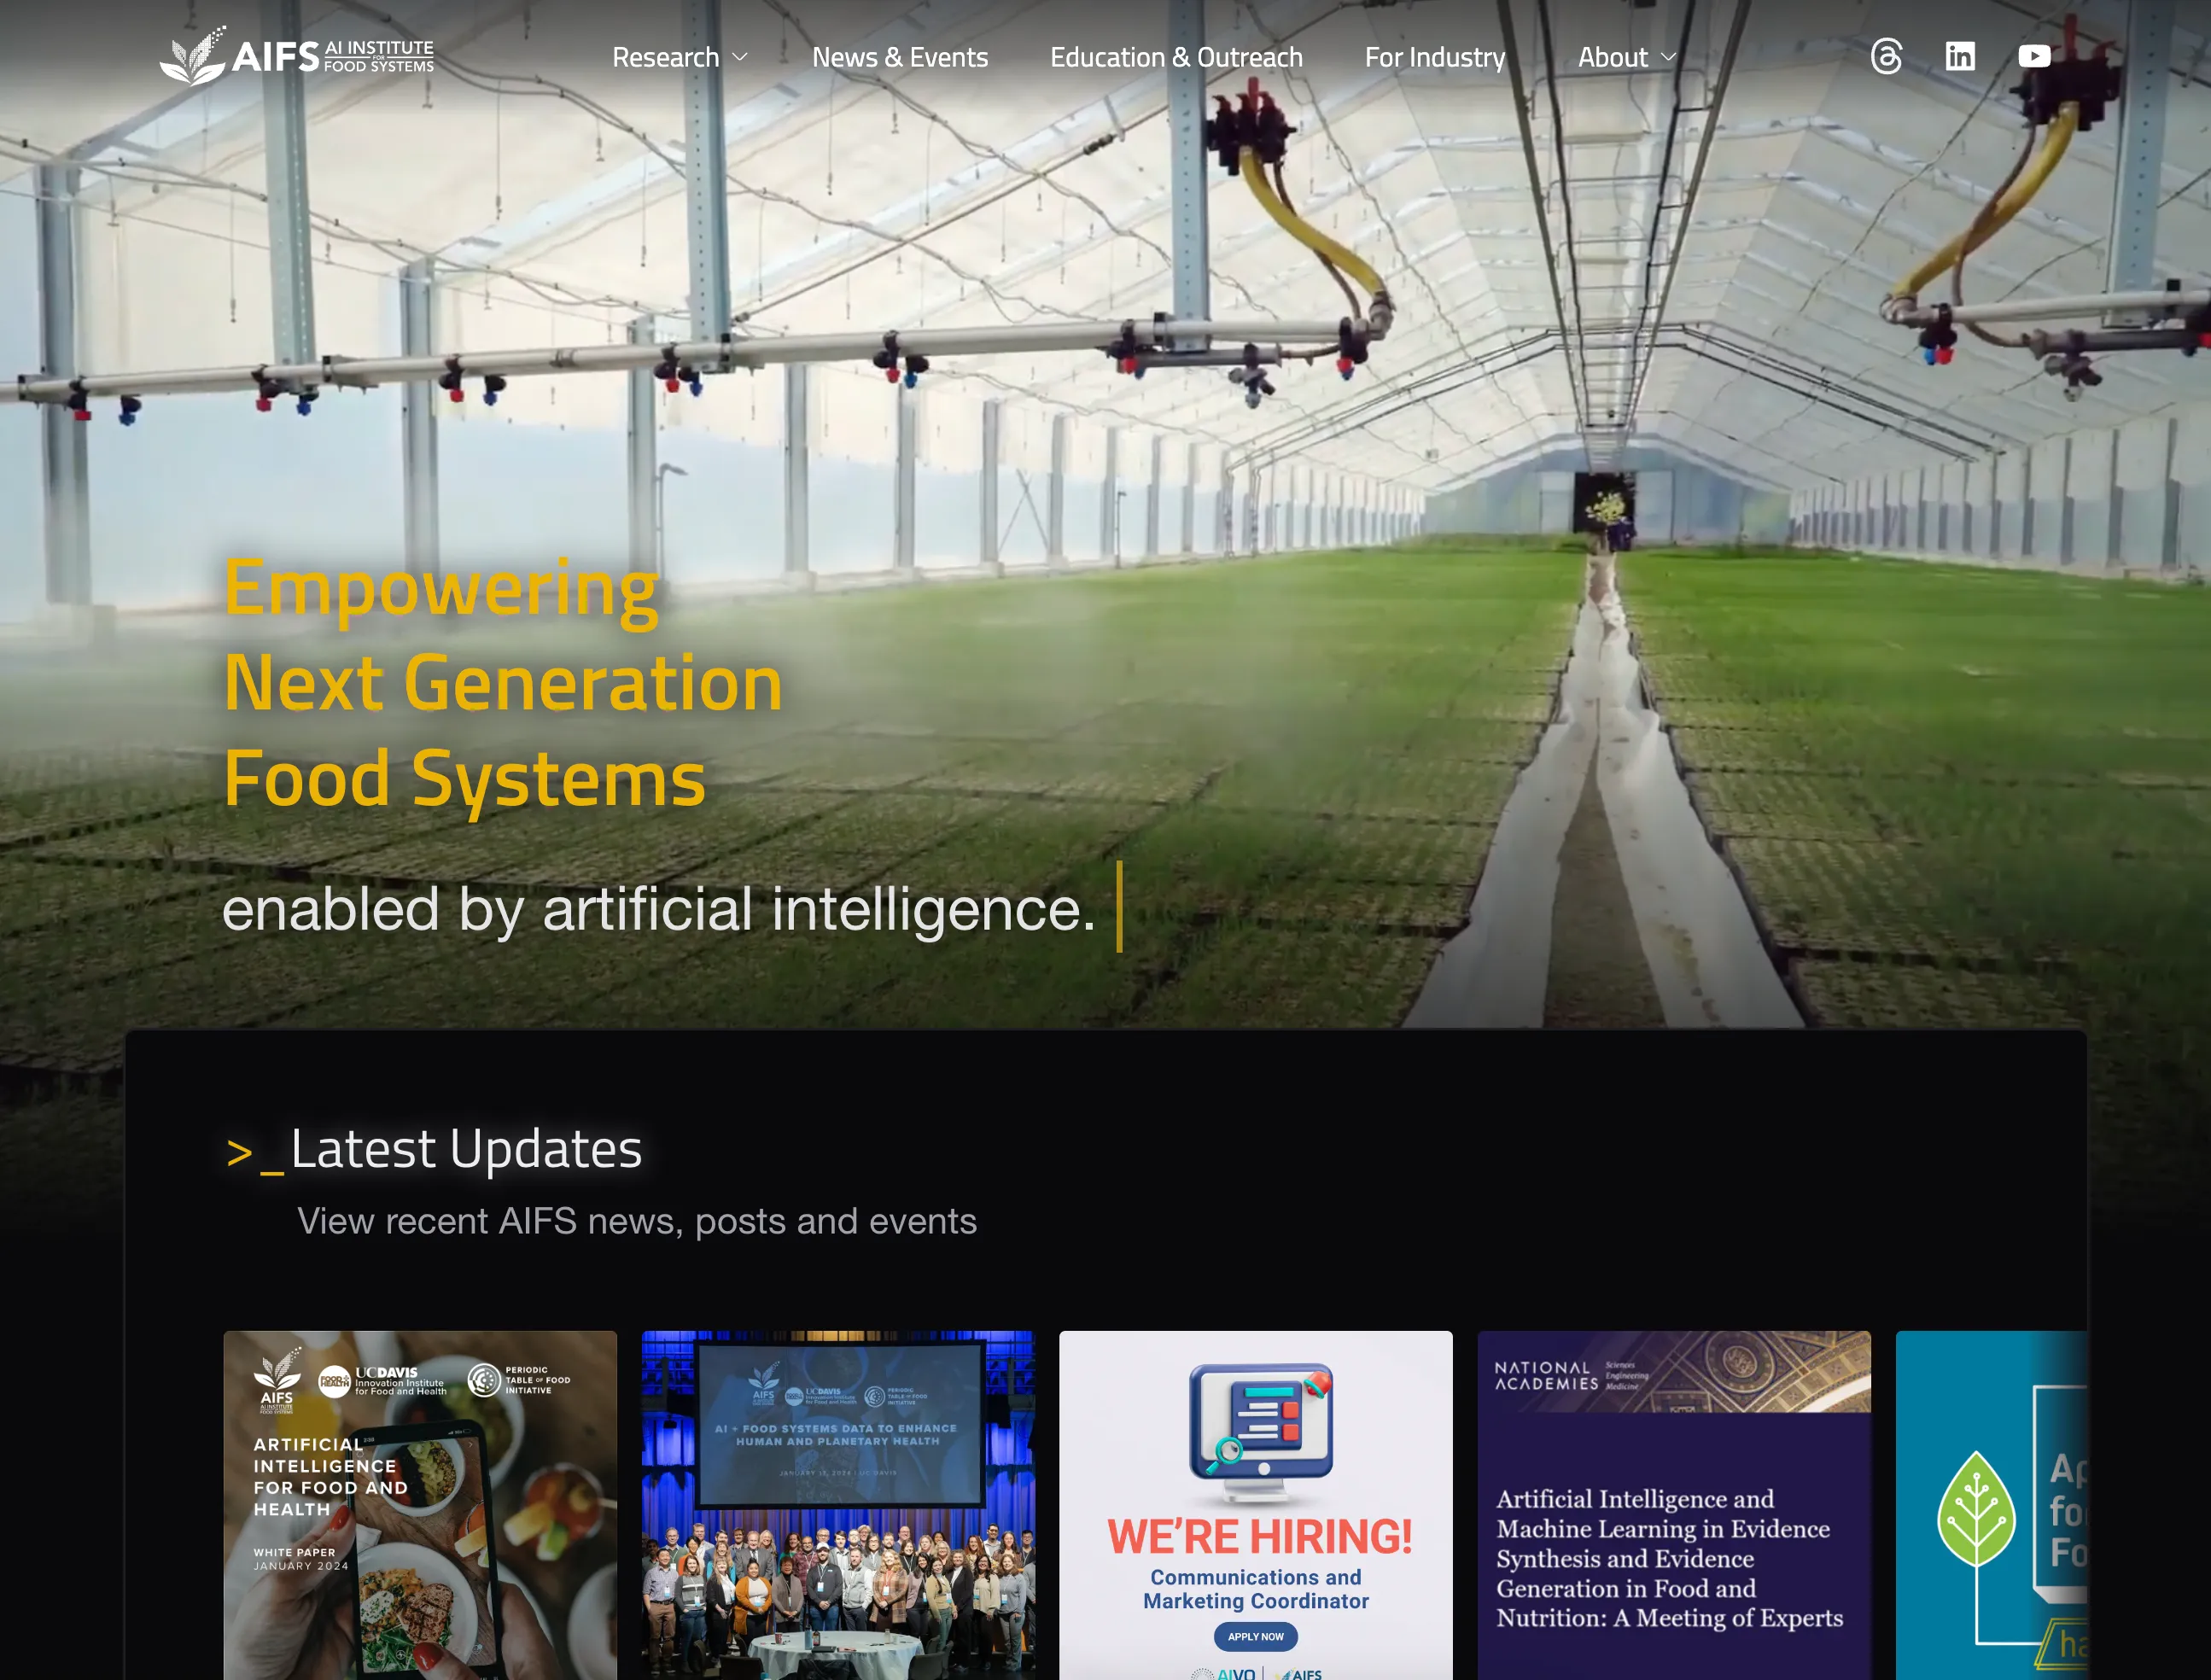
Task: Open the News & Events menu item
Action: 899,57
